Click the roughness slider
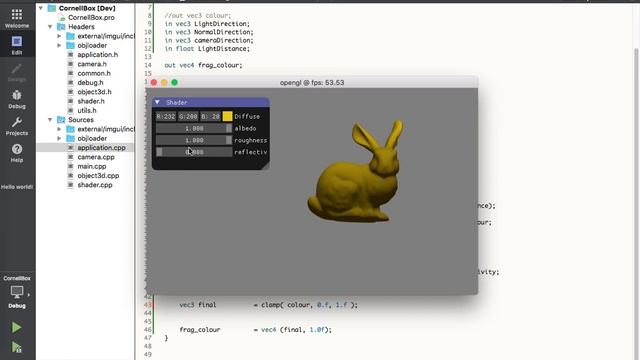The width and height of the screenshot is (640, 360). 194,140
